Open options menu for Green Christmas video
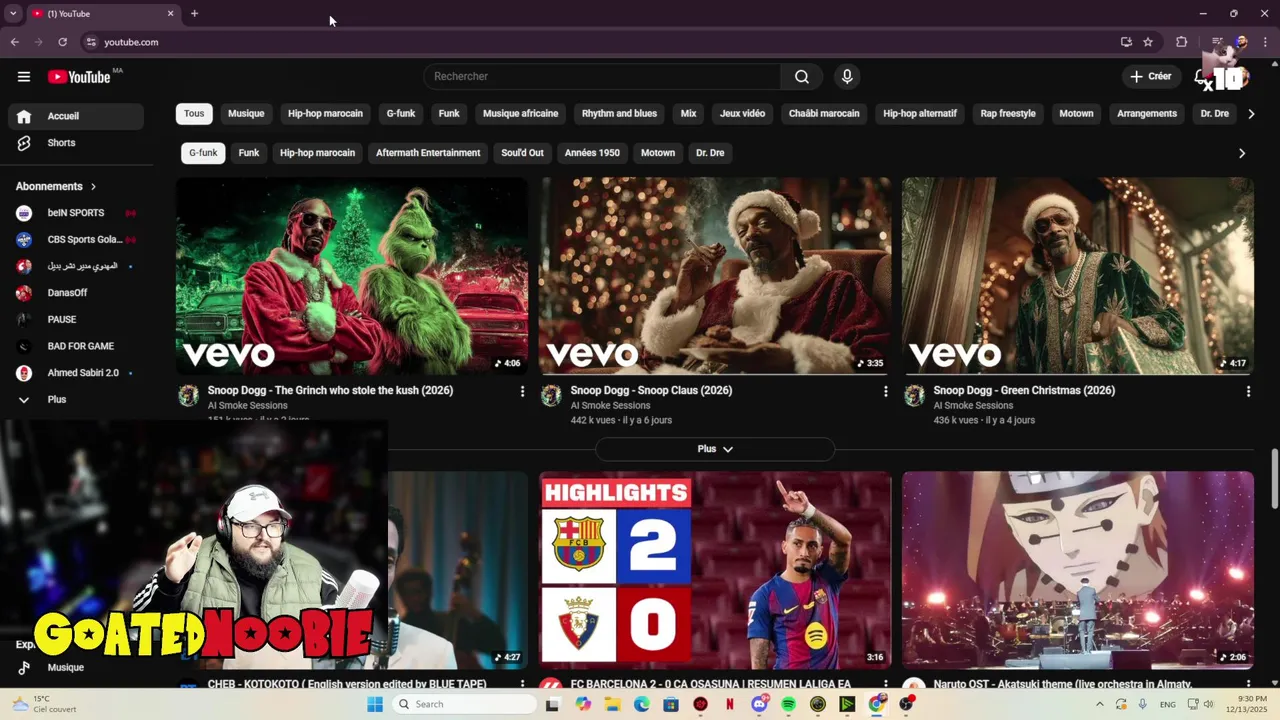1280x720 pixels. (1248, 392)
